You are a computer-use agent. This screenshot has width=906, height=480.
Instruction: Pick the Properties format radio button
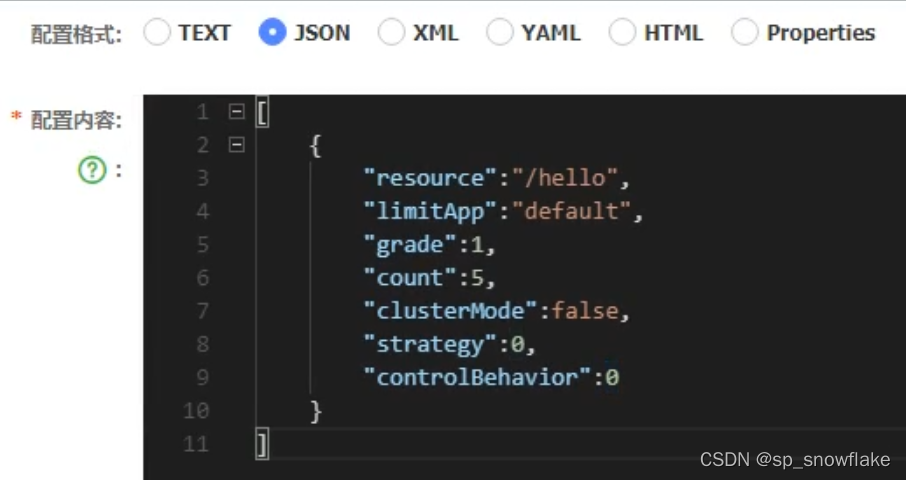point(745,32)
